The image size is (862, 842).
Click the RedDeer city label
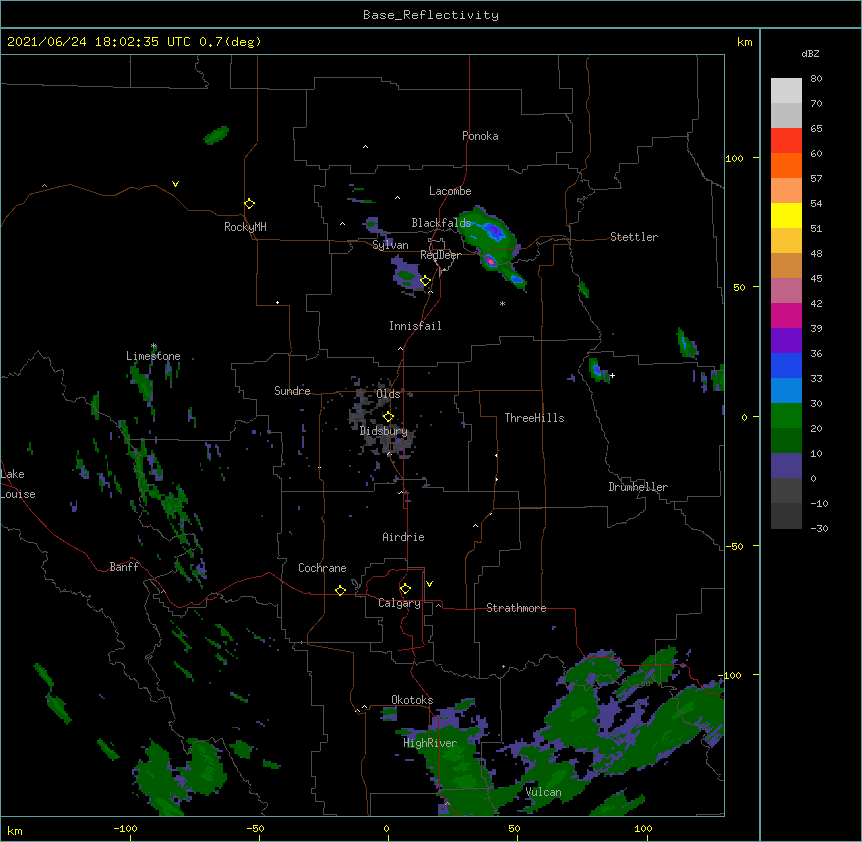point(440,255)
